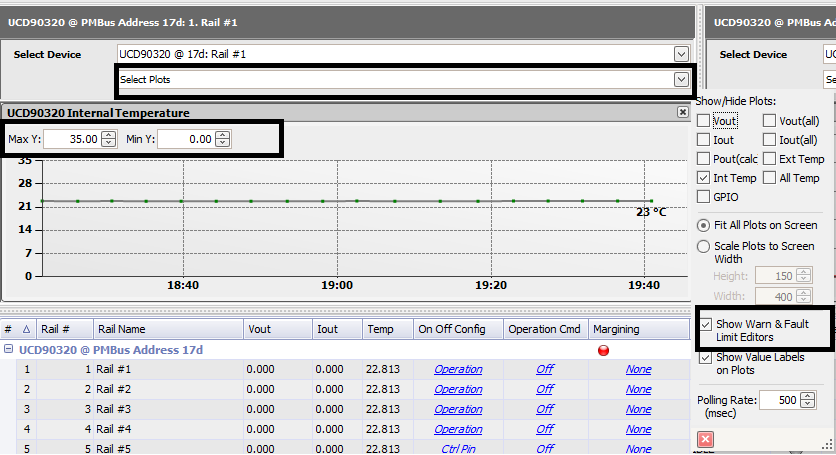Sort by Margining column header

coord(639,329)
